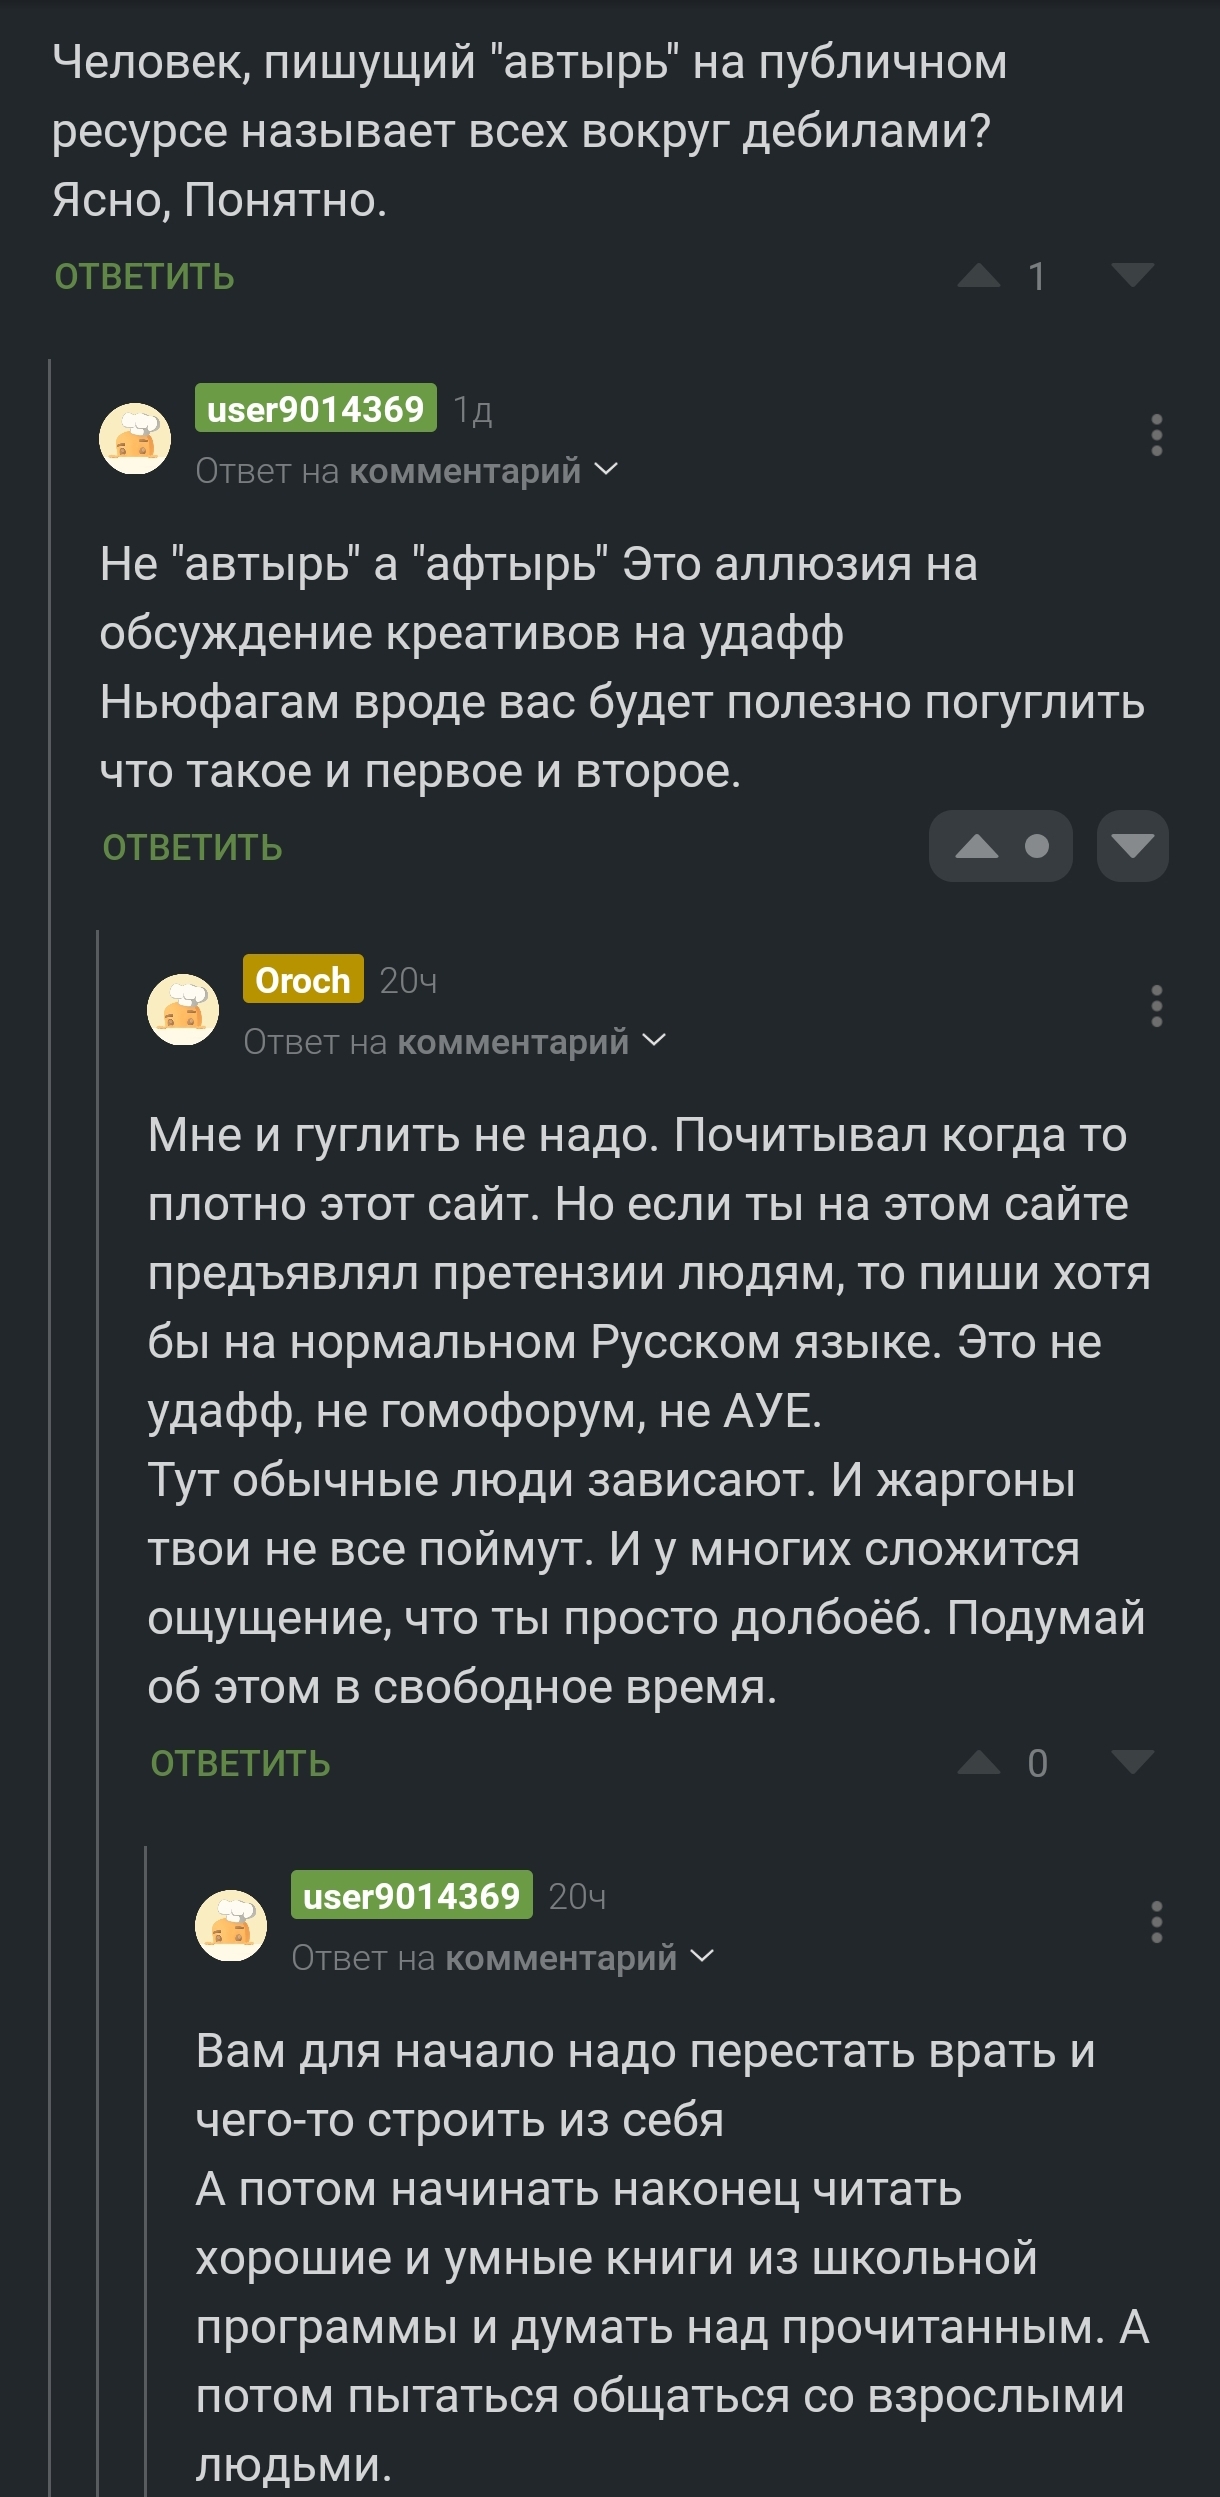
Task: Tap avatar on first user9014369 comment
Action: 135,438
